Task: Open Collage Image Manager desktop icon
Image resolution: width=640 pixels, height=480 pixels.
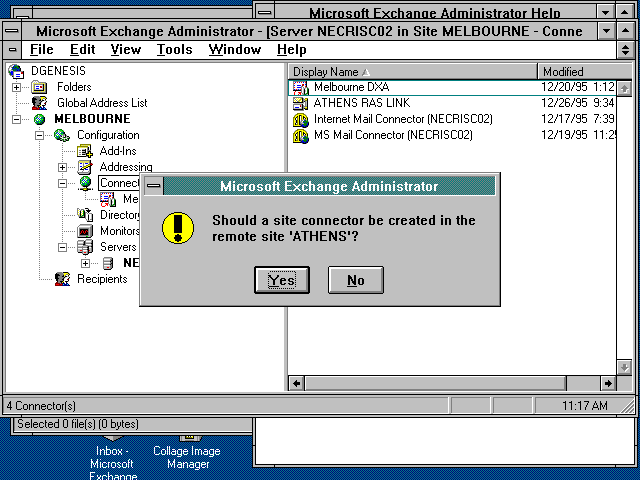Action: (187, 454)
